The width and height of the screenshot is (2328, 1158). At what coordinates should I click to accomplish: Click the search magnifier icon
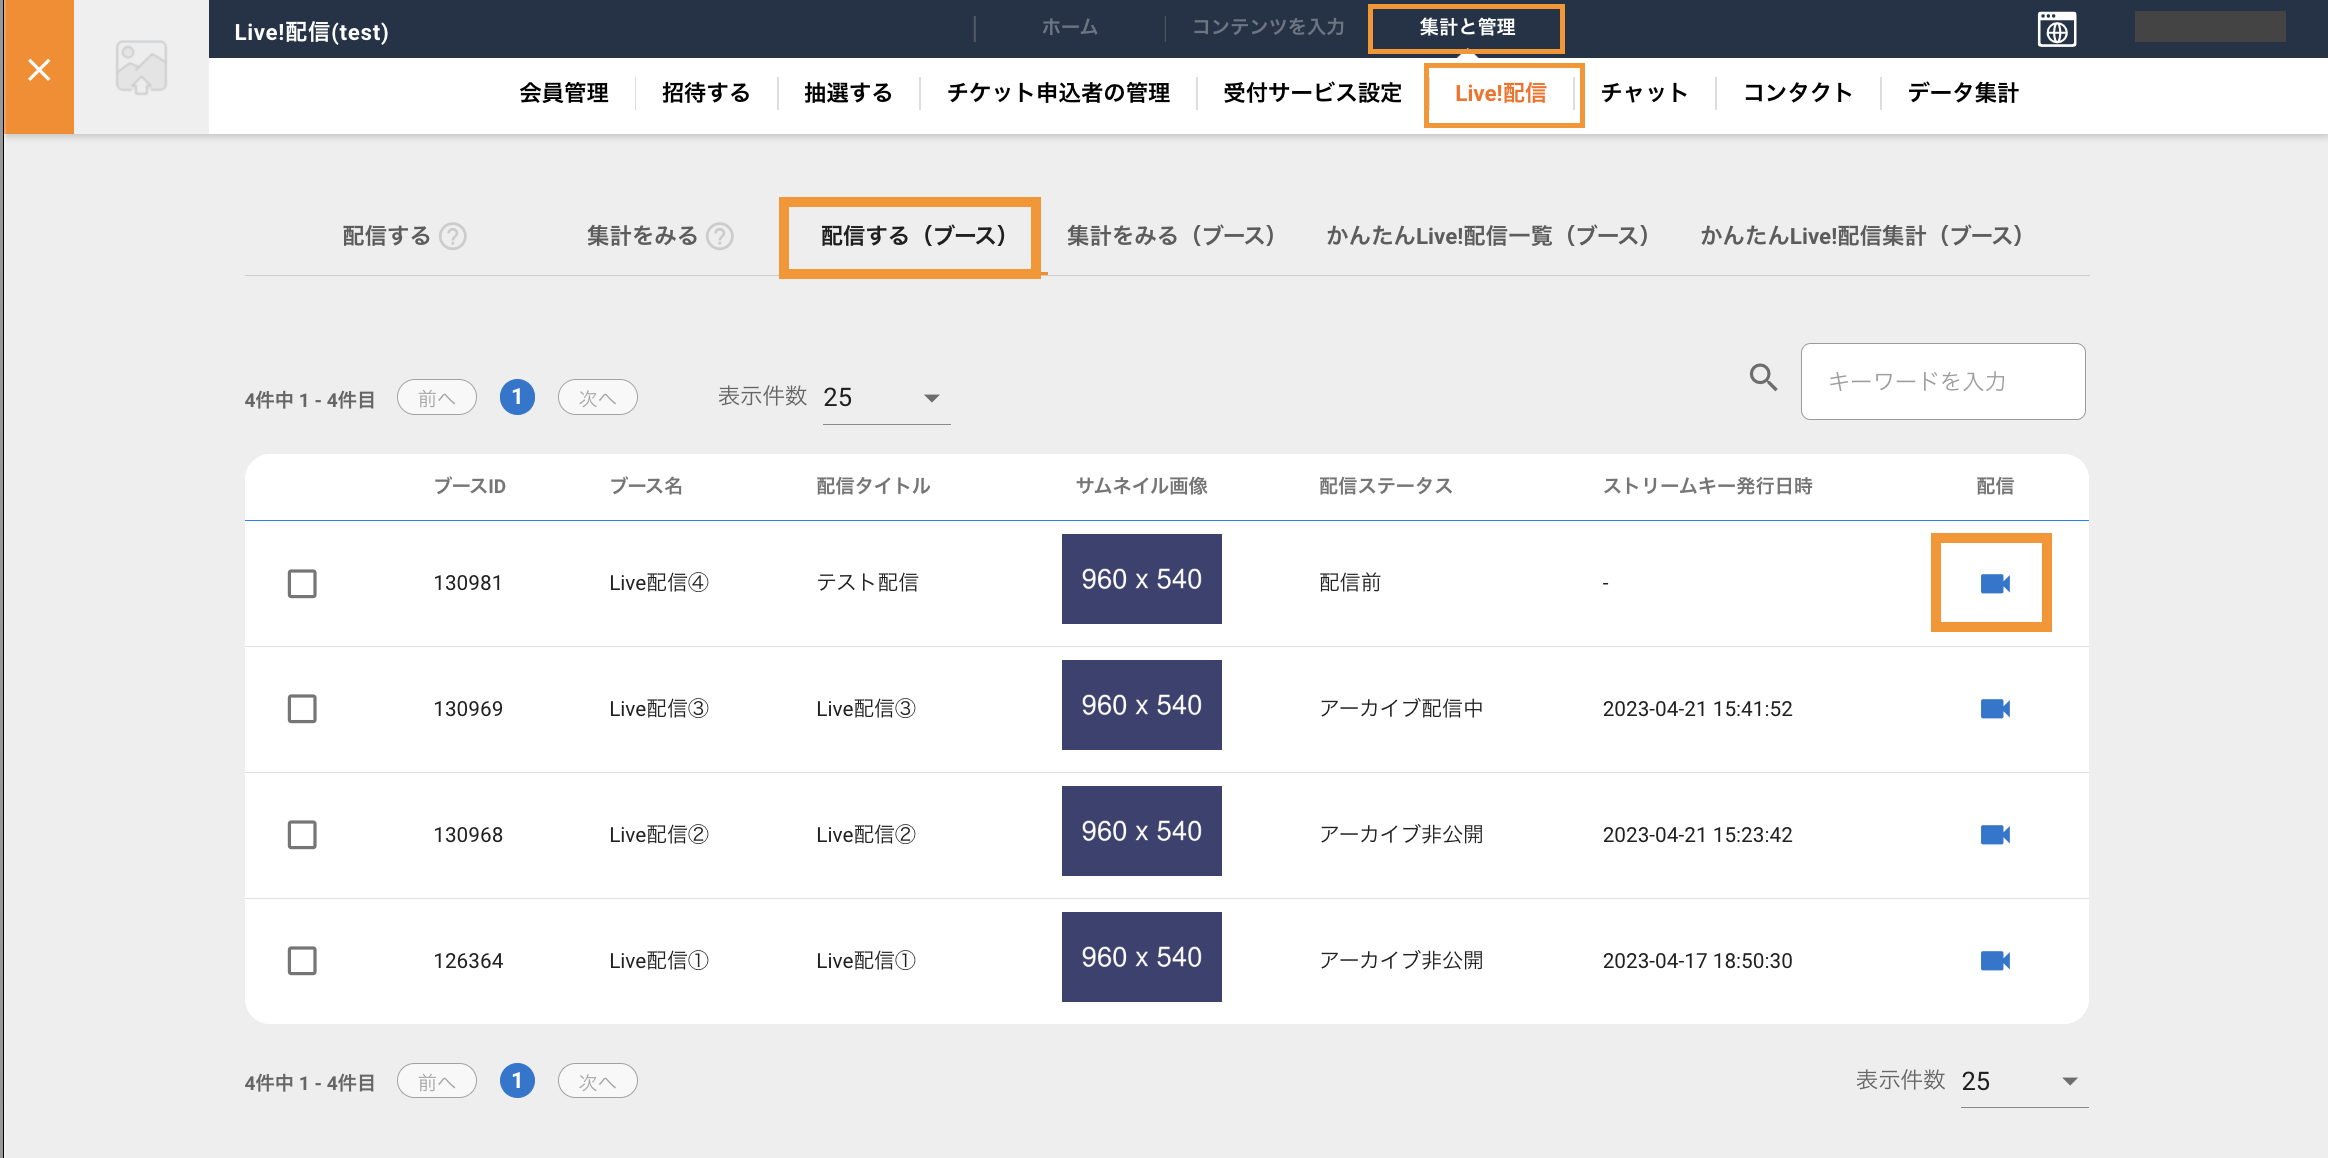[x=1763, y=377]
